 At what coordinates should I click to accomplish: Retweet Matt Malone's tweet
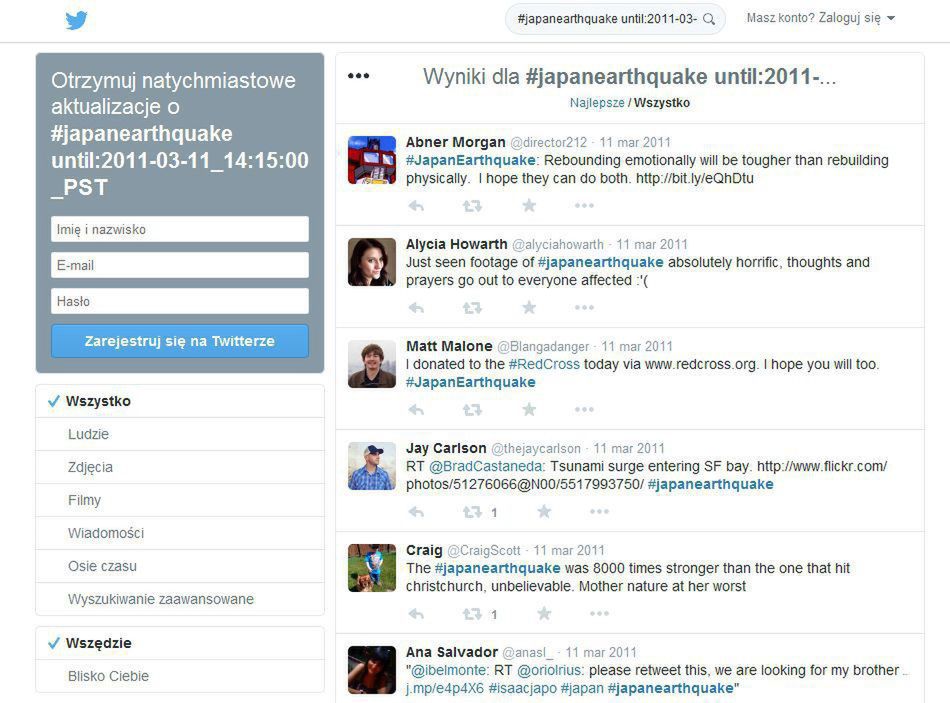pos(472,410)
